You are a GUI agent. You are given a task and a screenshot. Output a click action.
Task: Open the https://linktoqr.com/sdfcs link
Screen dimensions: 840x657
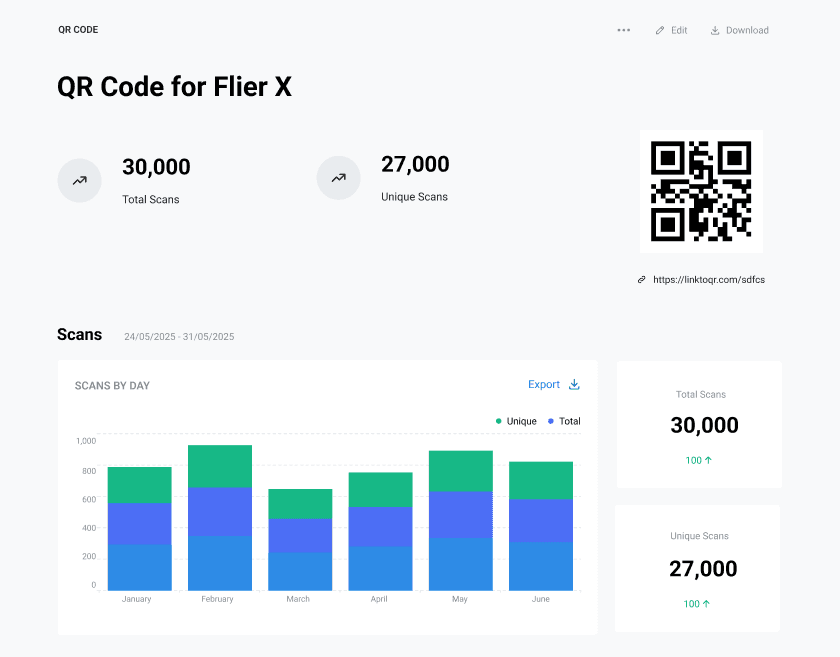tap(709, 280)
